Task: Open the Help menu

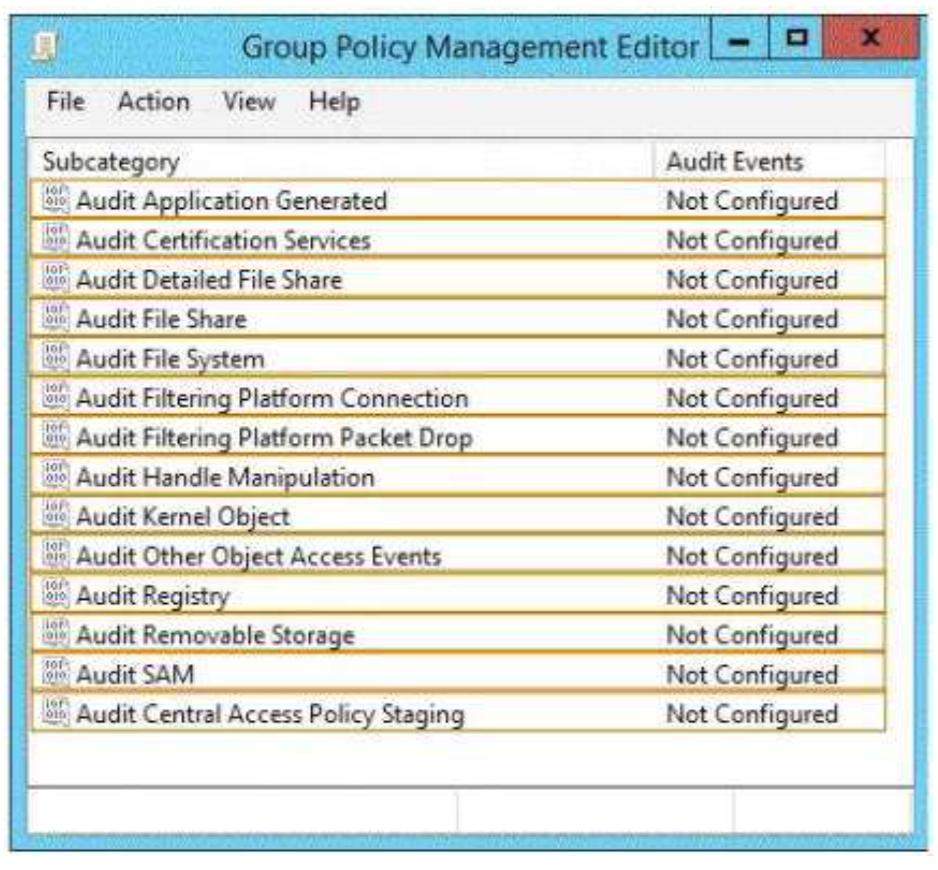Action: click(x=334, y=102)
